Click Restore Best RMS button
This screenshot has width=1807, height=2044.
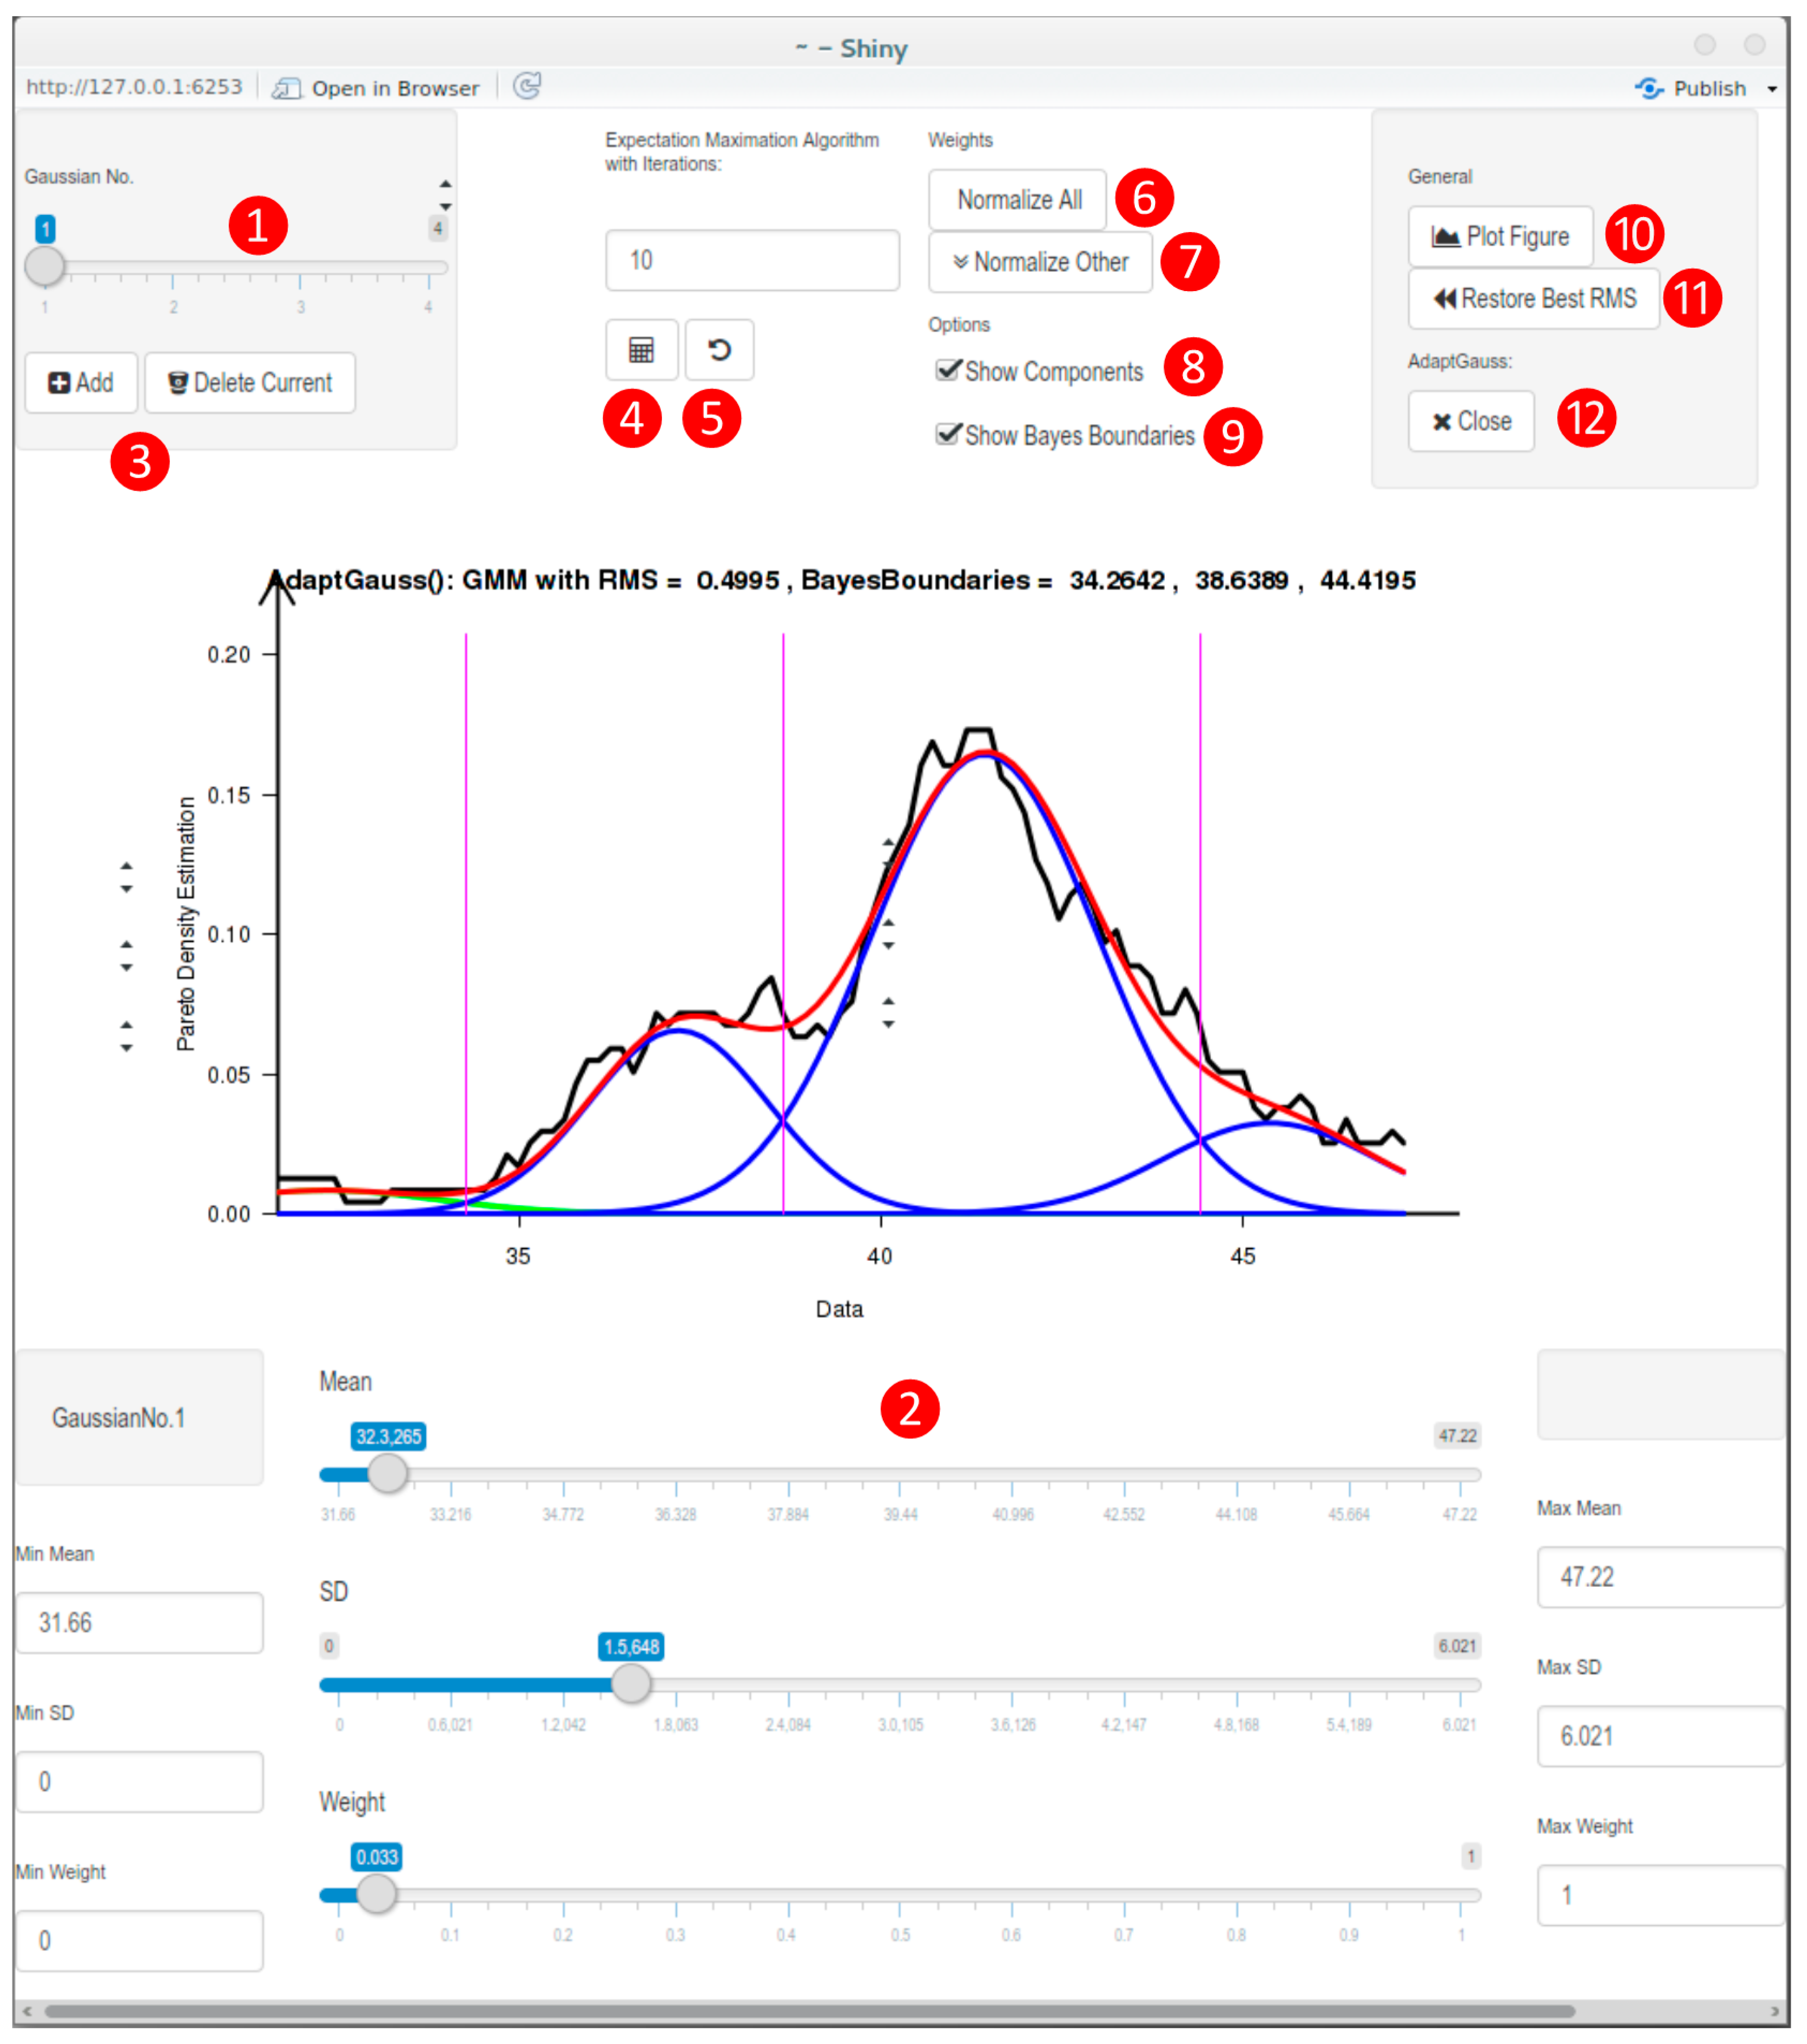(1534, 298)
